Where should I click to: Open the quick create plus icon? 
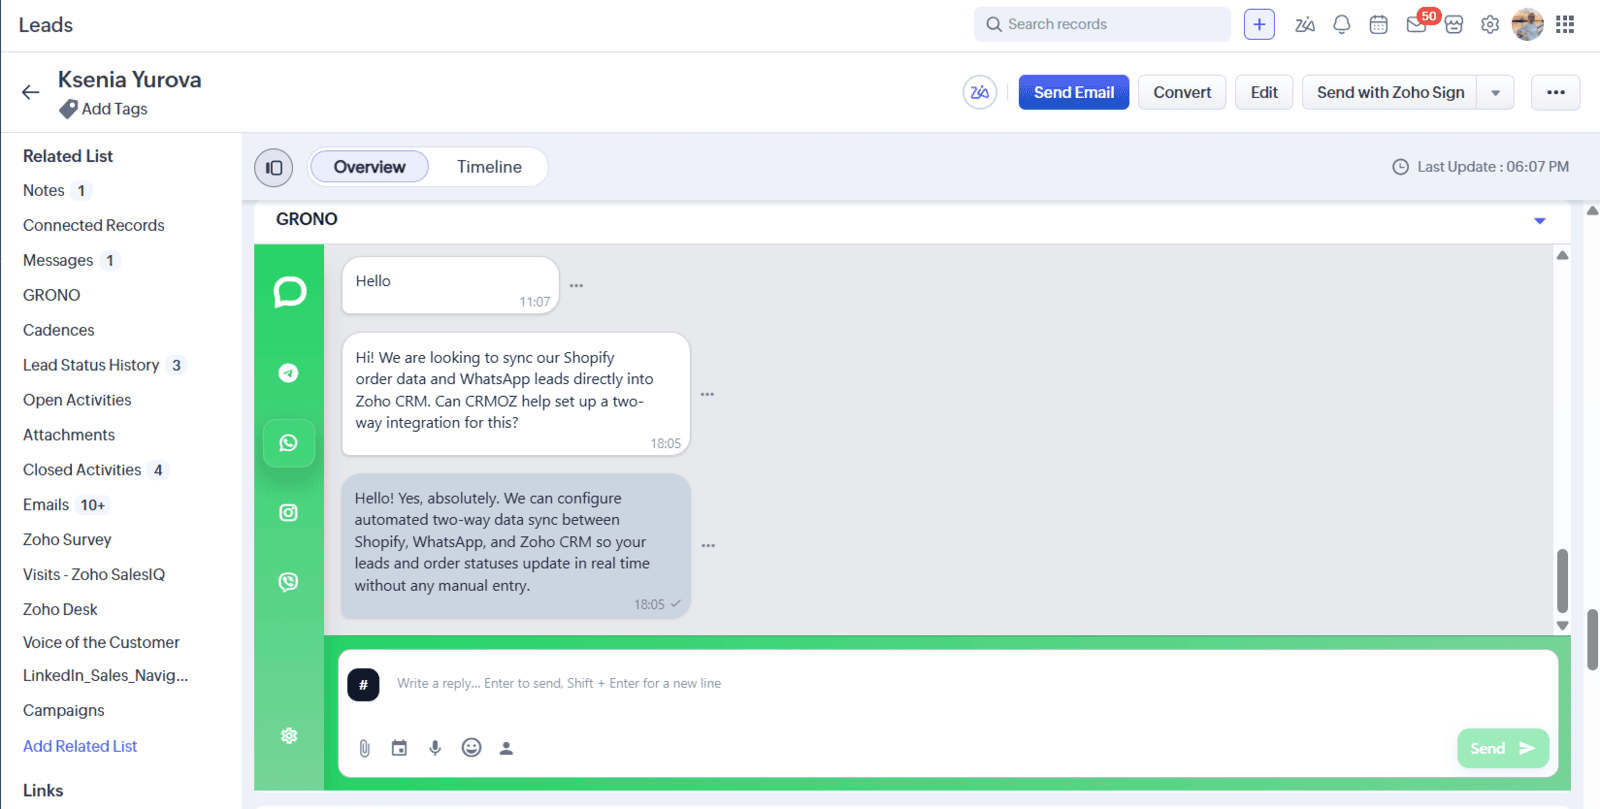tap(1259, 24)
